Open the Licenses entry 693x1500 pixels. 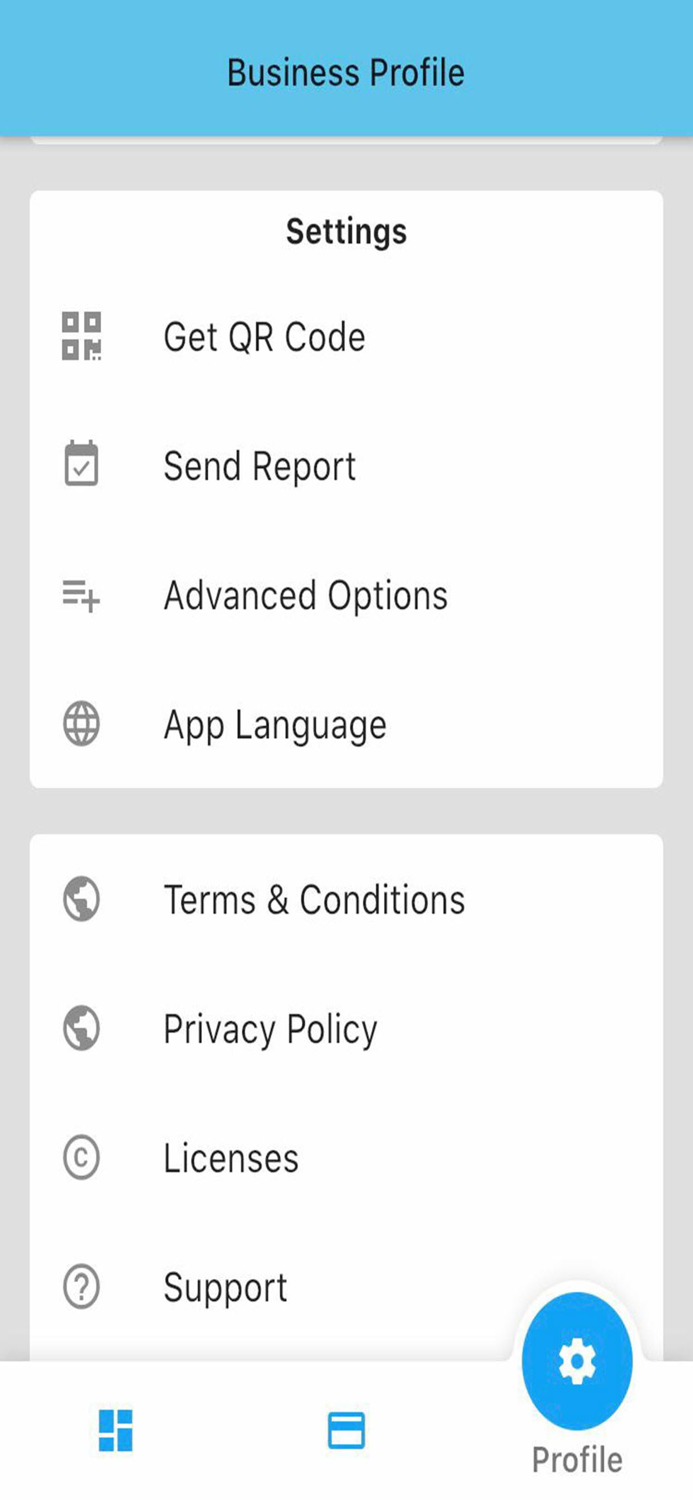coord(231,1158)
